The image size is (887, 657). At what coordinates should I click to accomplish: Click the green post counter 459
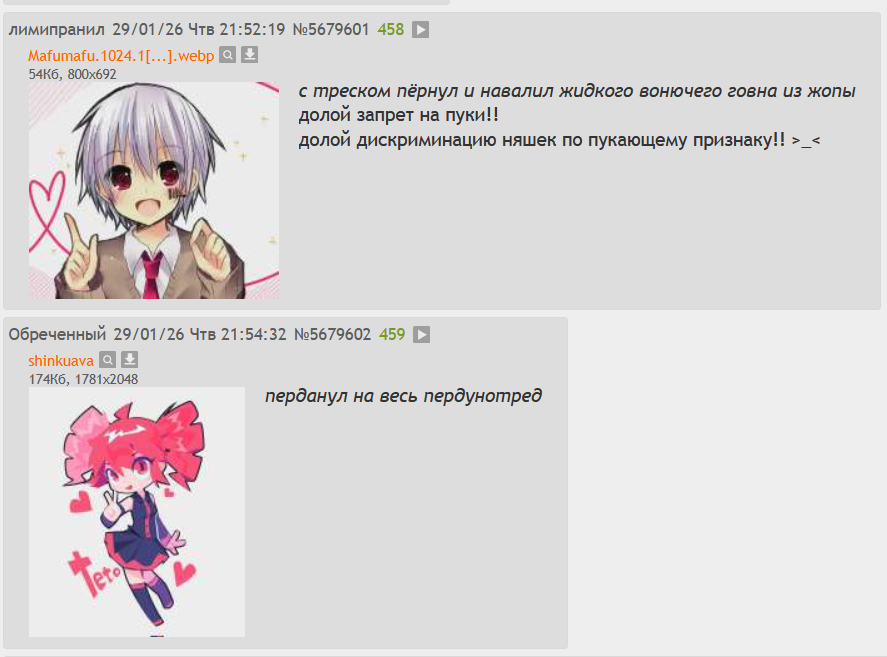click(392, 334)
